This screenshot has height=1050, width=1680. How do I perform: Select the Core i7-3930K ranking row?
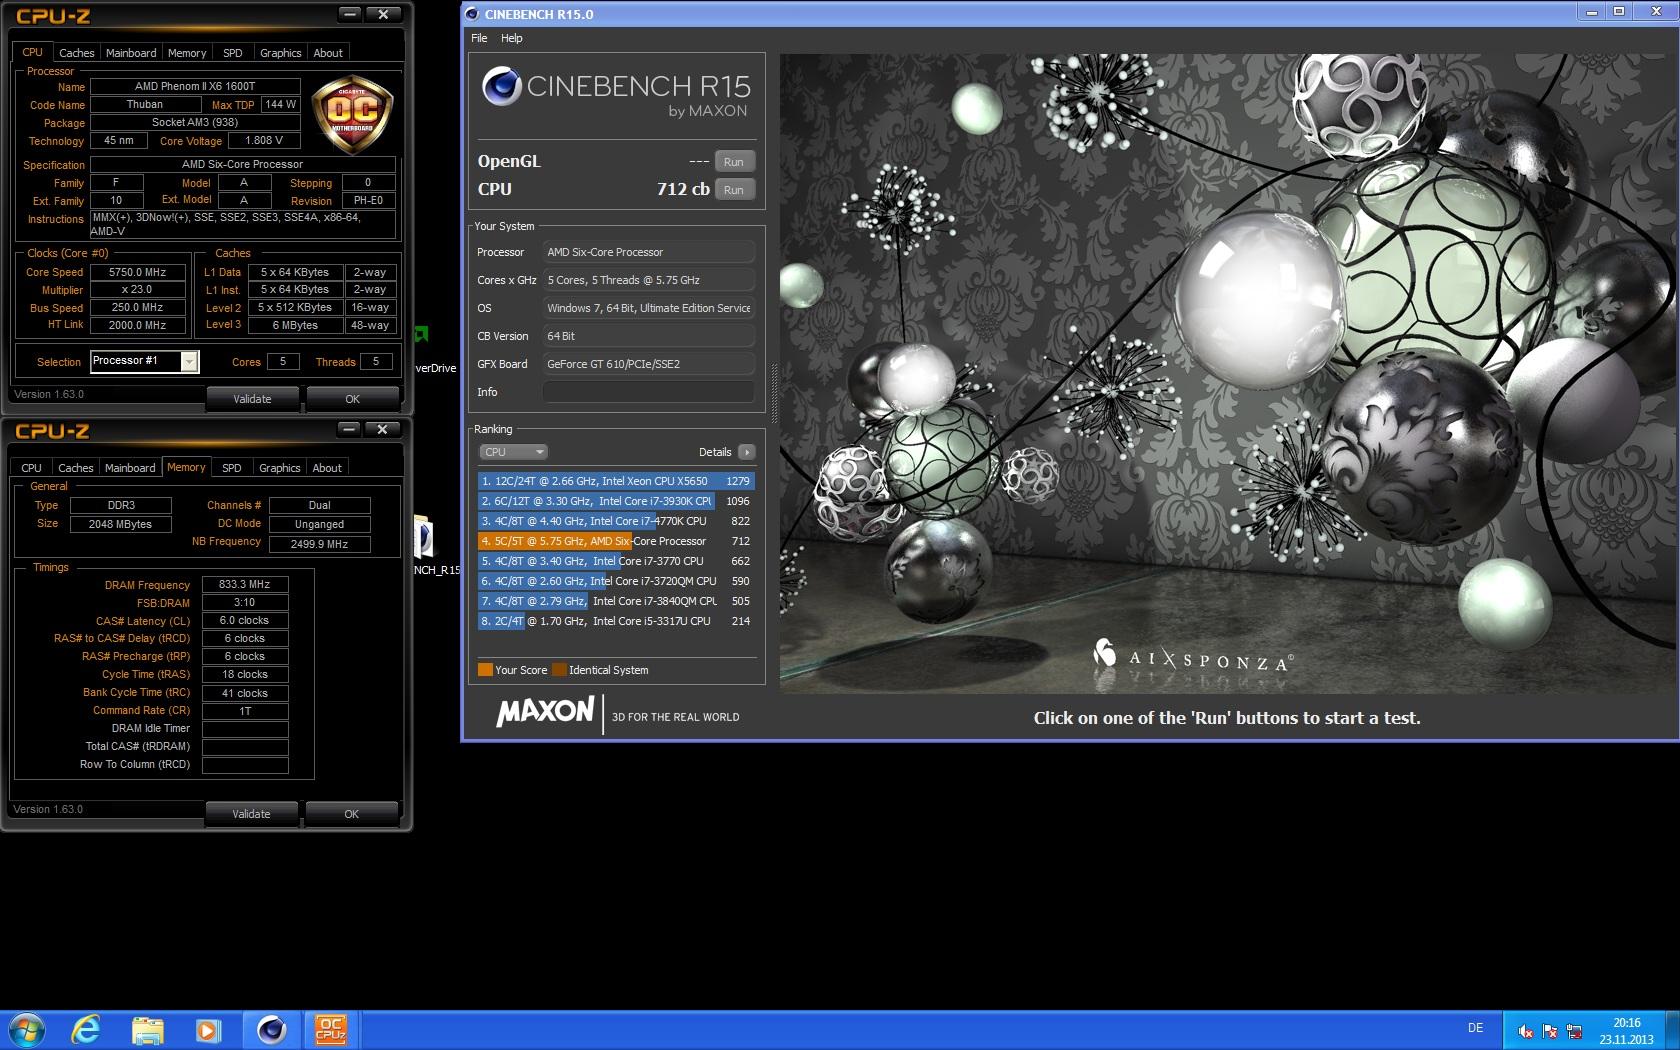pyautogui.click(x=615, y=501)
